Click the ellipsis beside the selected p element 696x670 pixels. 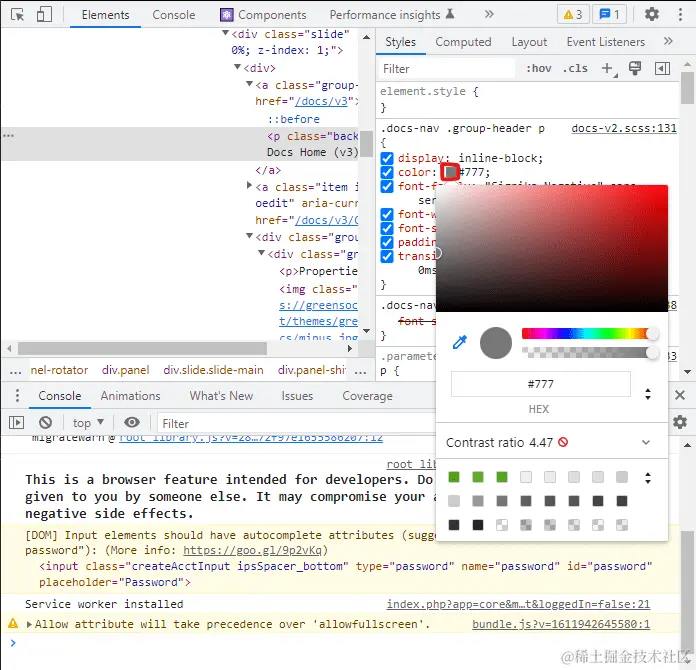[8, 135]
